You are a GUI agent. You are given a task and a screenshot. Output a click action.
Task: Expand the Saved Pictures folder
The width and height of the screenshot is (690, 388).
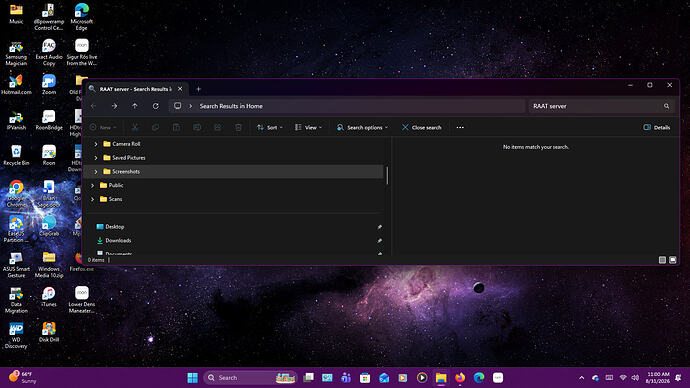click(95, 157)
